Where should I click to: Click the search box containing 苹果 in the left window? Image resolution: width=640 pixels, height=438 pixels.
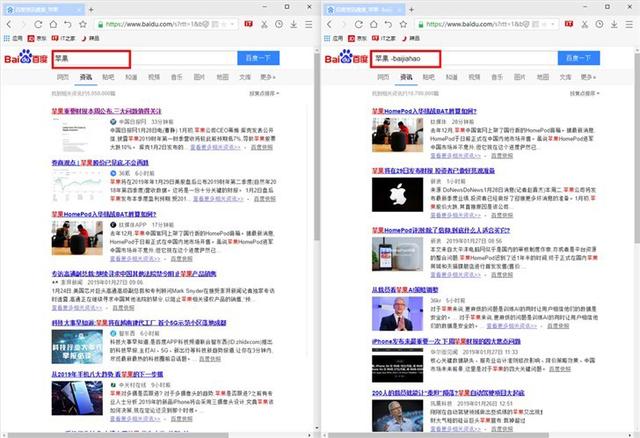(144, 58)
